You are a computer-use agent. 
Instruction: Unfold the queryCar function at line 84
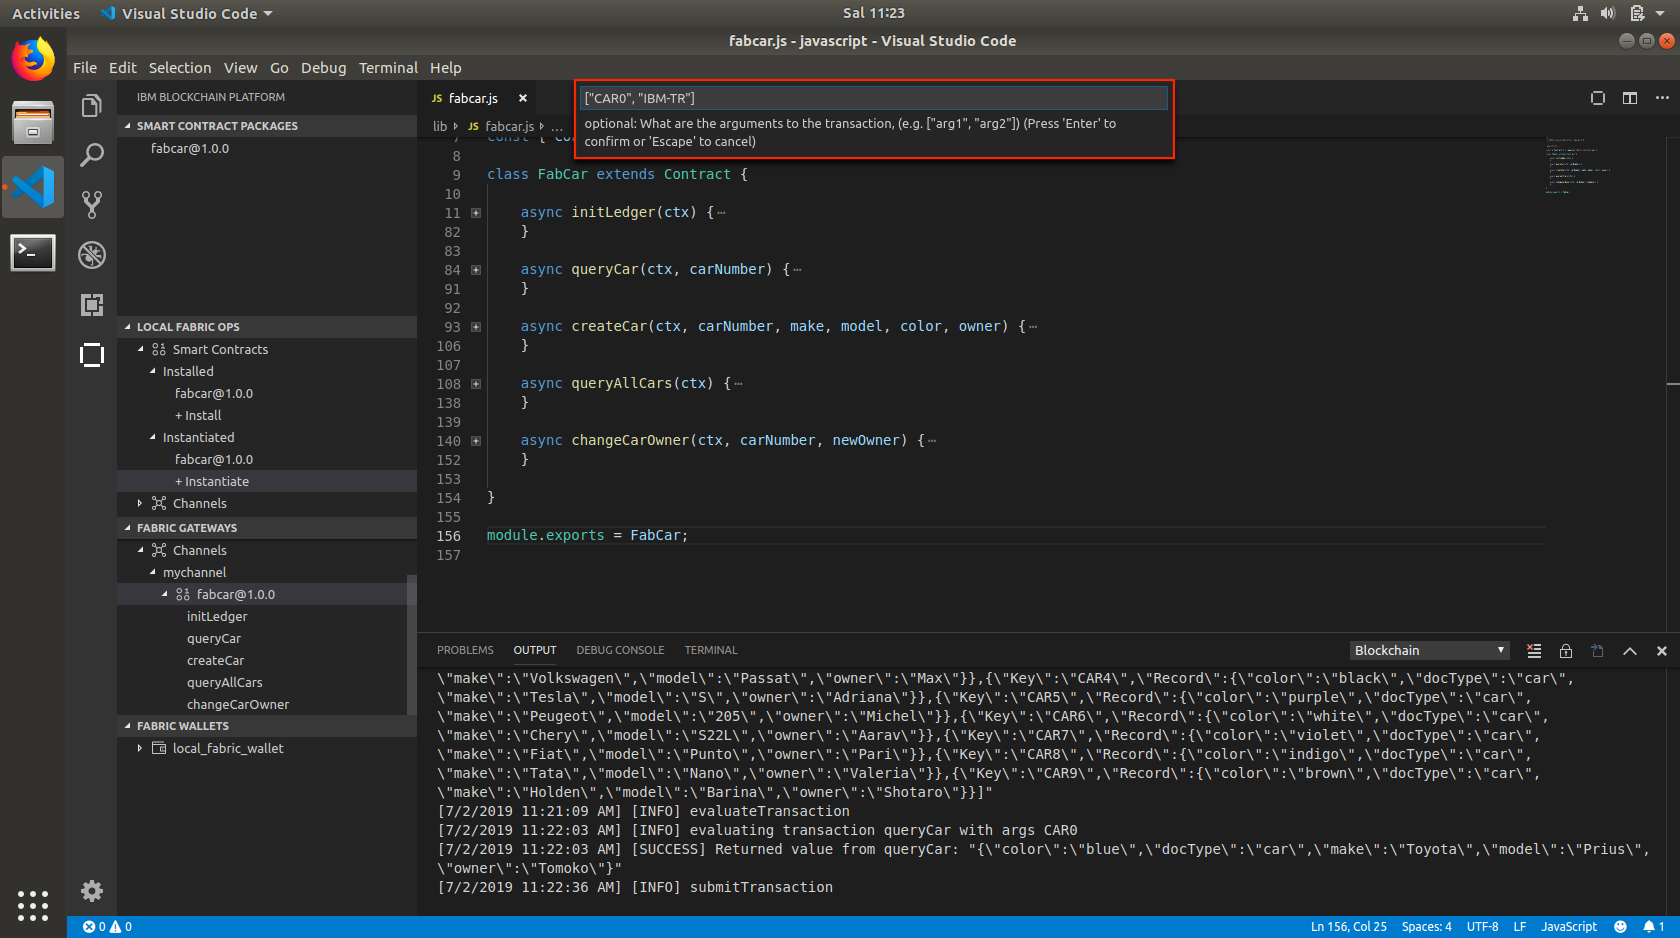coord(476,270)
